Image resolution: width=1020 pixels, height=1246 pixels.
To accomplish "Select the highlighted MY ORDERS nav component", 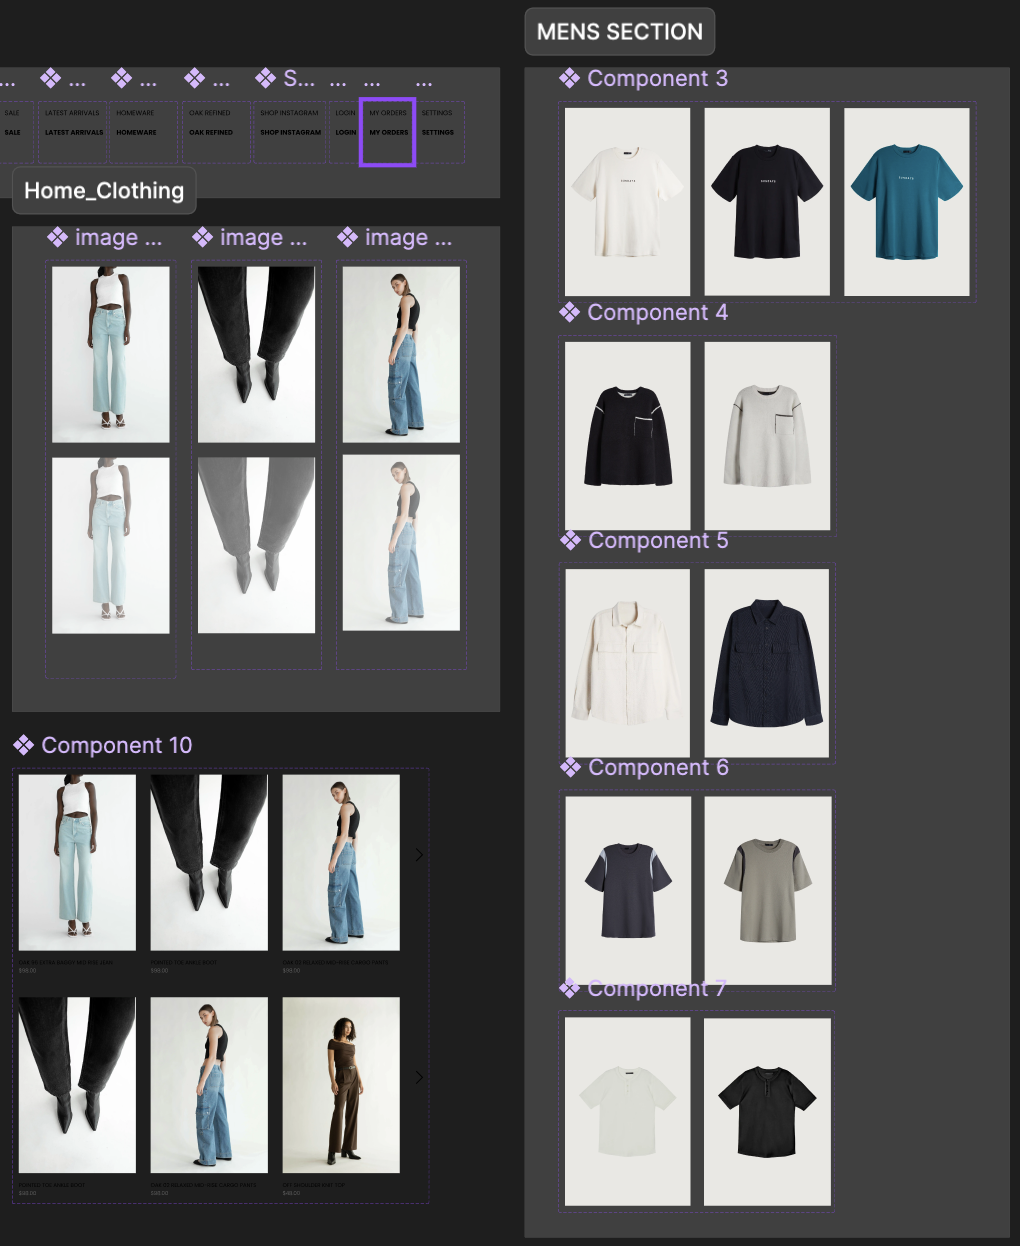I will pos(387,131).
